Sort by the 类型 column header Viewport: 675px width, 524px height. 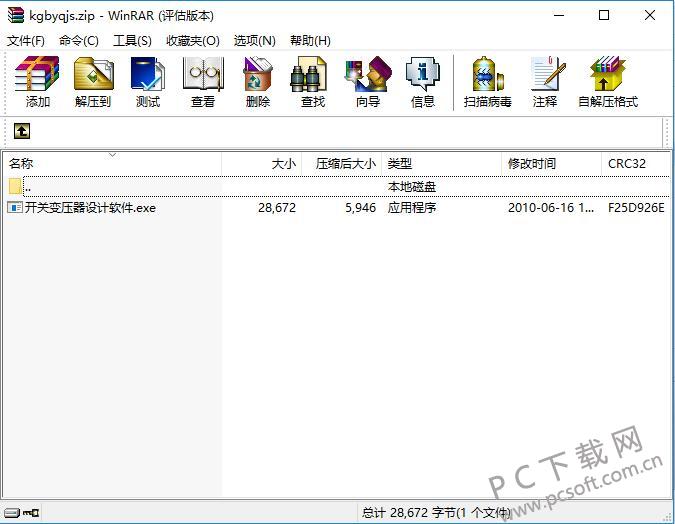442,164
